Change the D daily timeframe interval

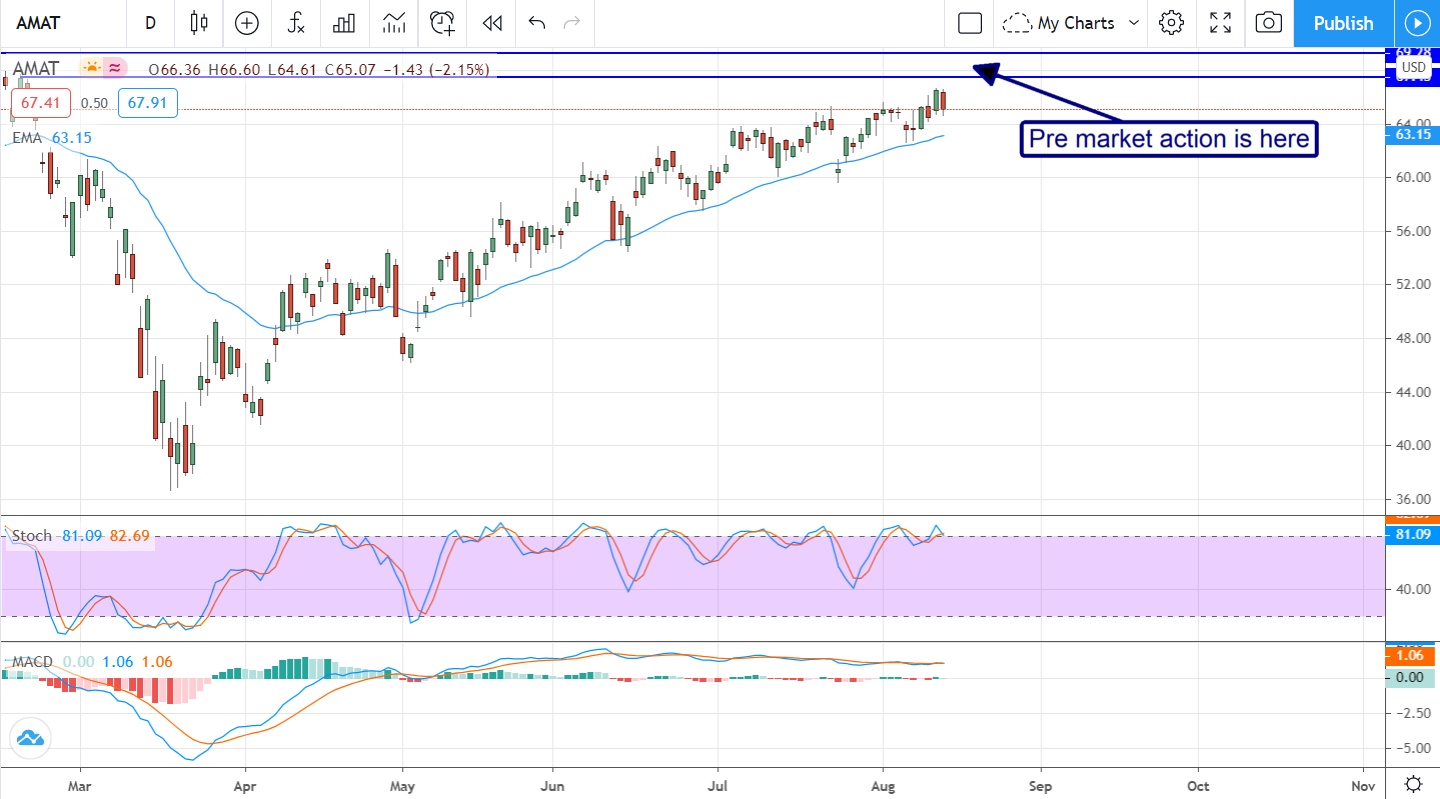(151, 23)
